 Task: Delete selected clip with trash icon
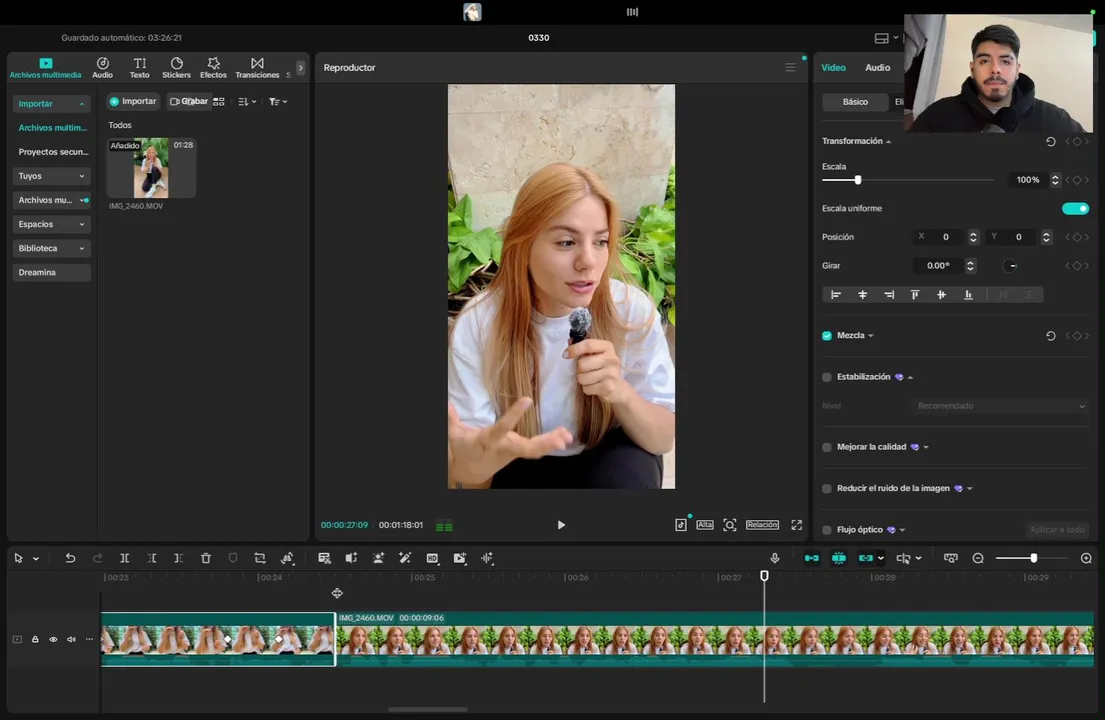206,558
